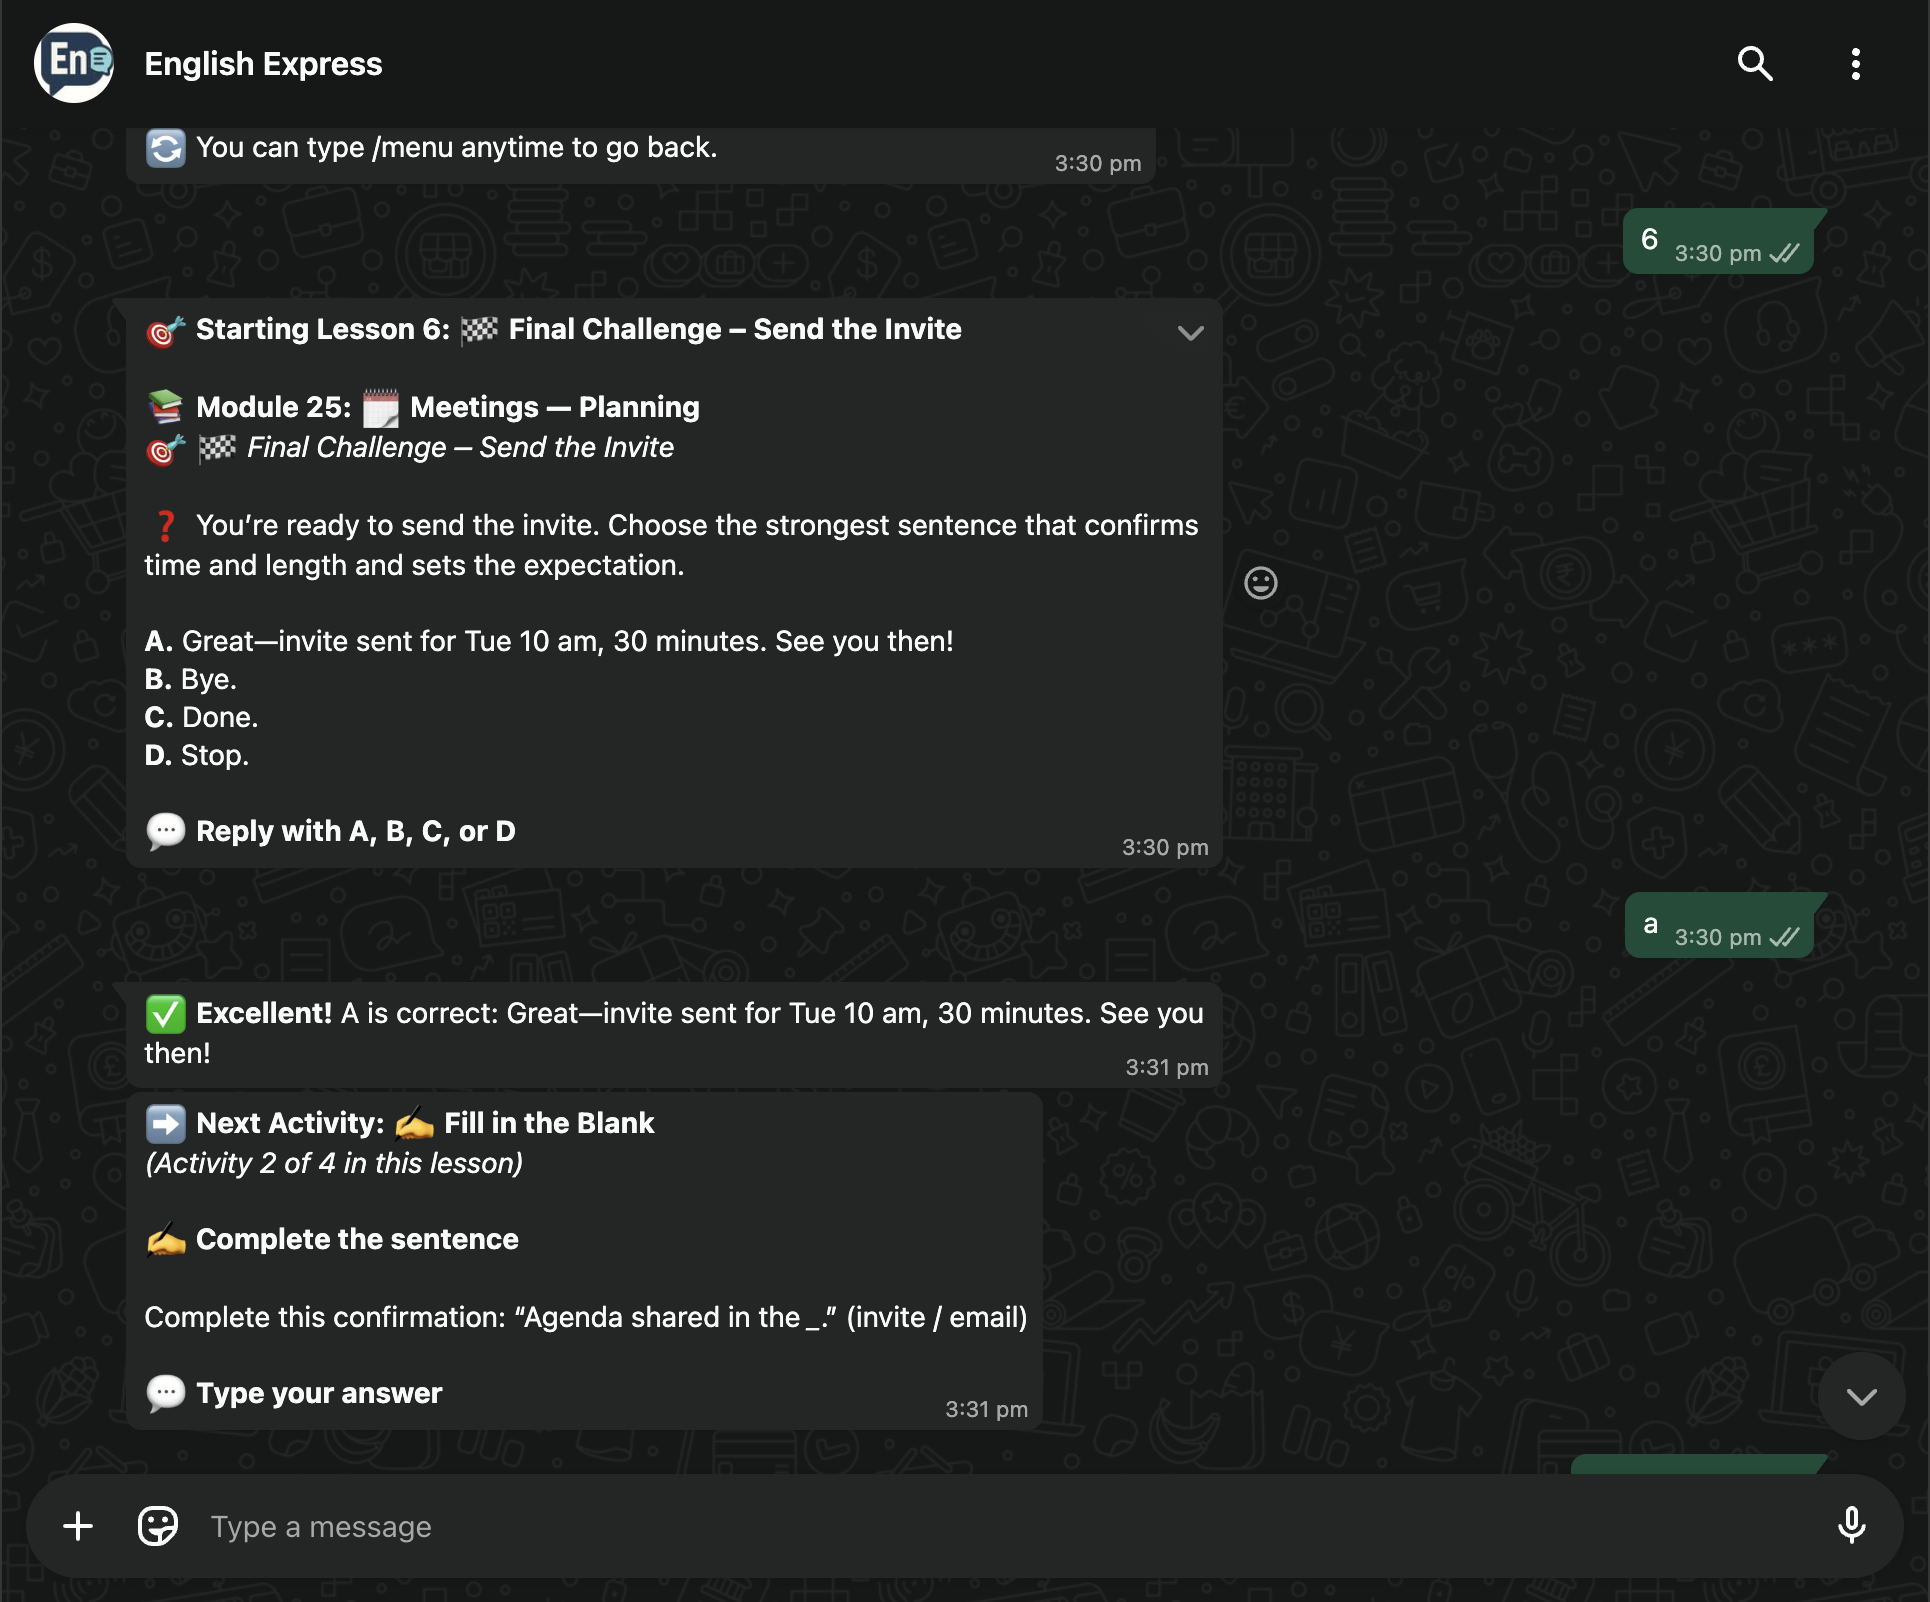Click the red question mark emoji
This screenshot has width=1930, height=1602.
click(166, 526)
